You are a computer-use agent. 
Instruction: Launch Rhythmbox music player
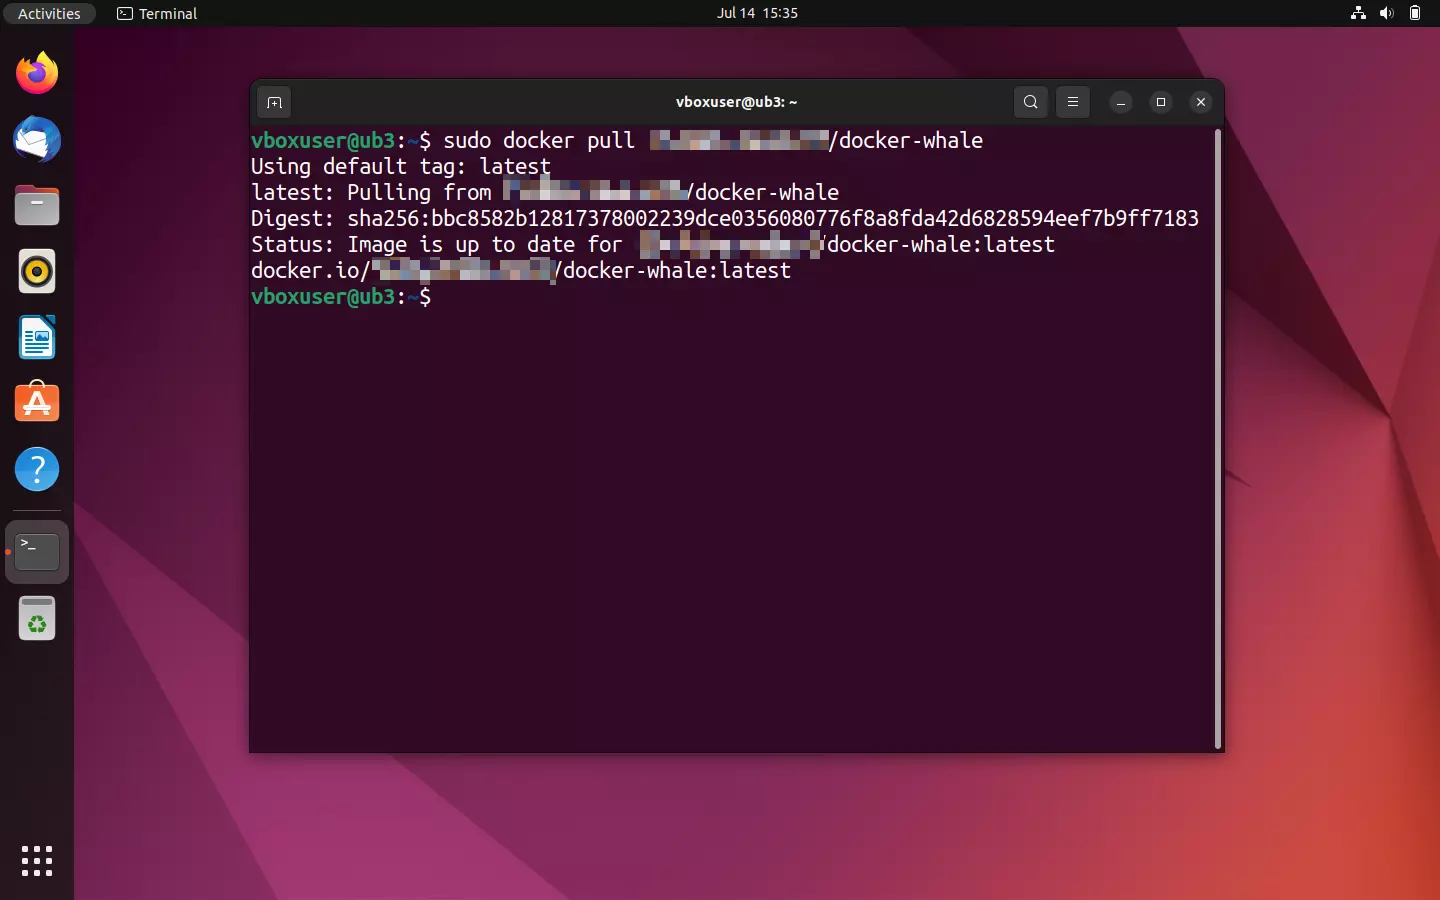click(x=36, y=271)
